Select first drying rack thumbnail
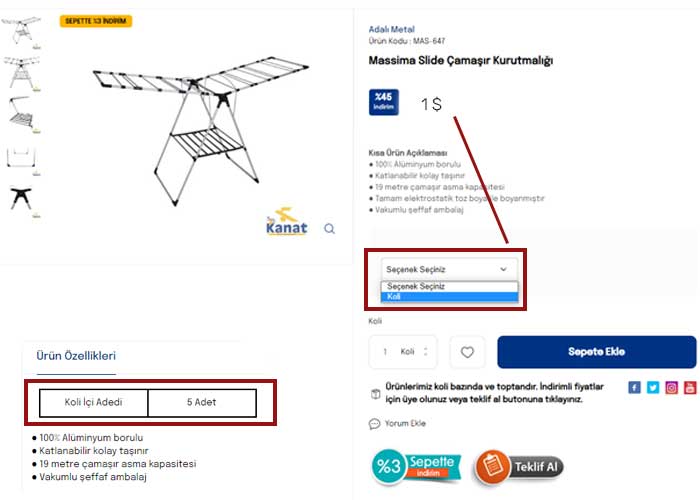This screenshot has width=700, height=500. click(x=22, y=32)
